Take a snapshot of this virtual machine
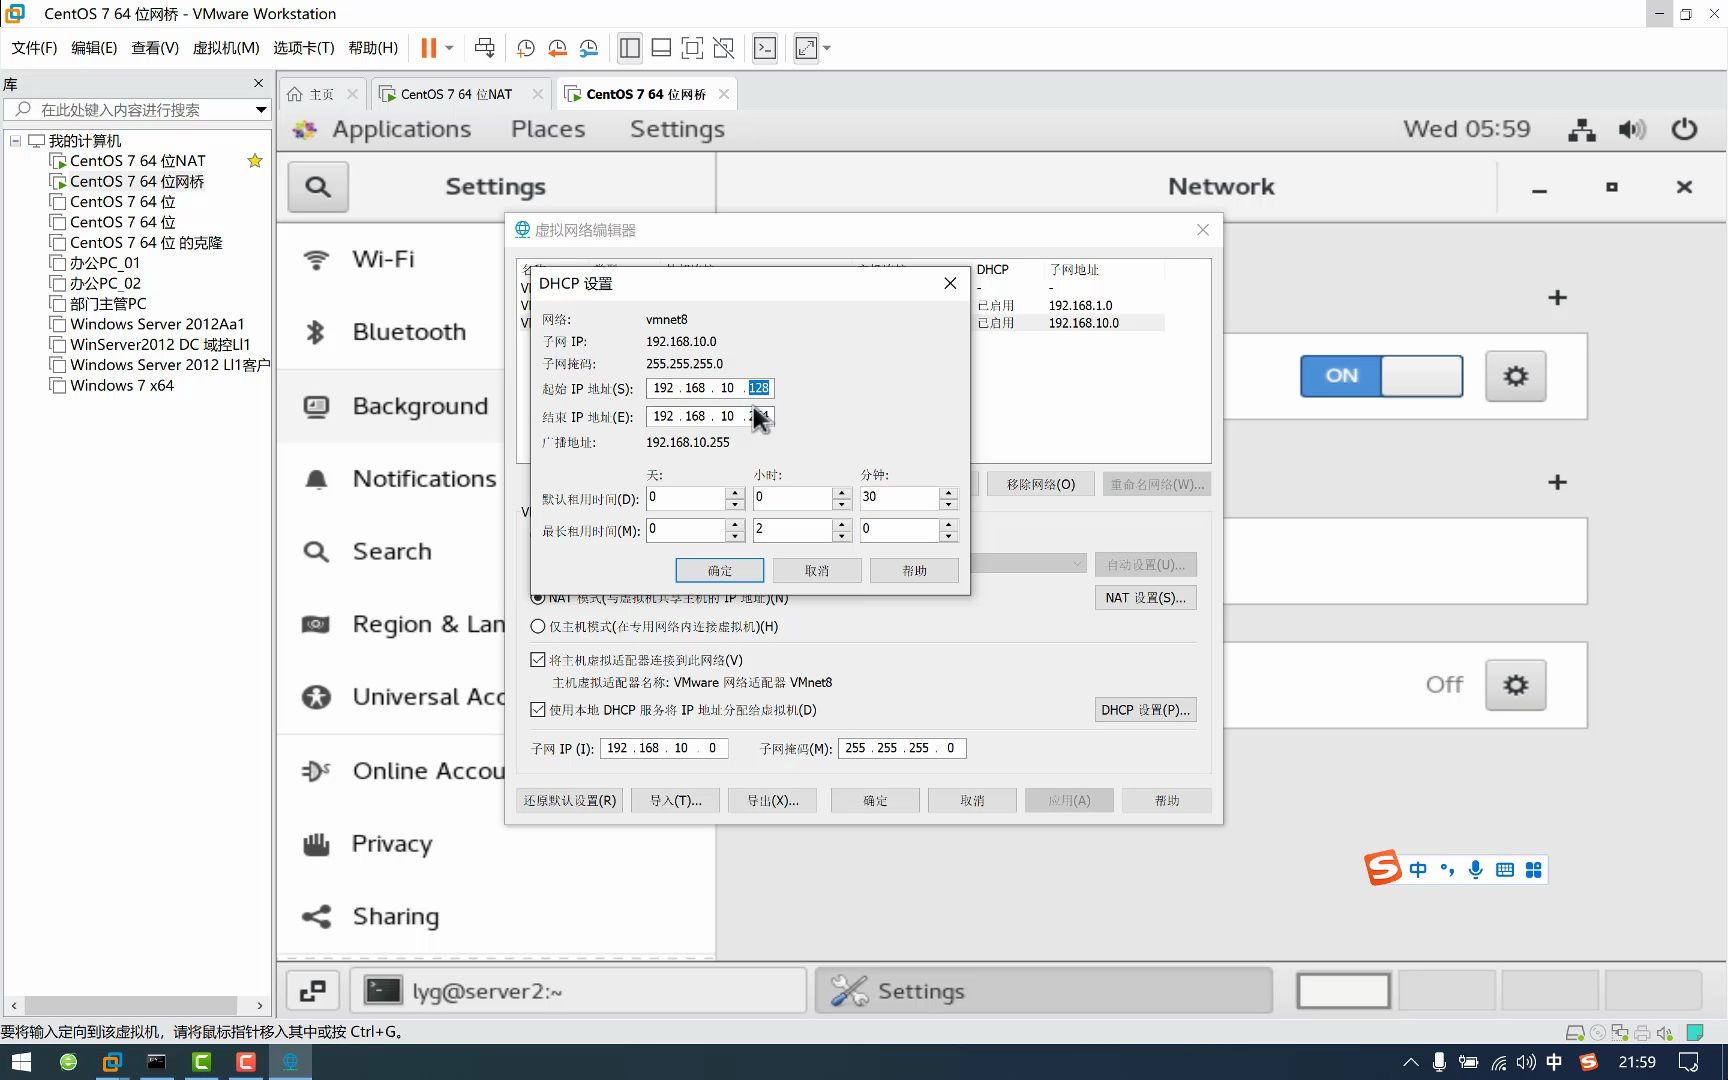This screenshot has width=1728, height=1080. coord(525,47)
